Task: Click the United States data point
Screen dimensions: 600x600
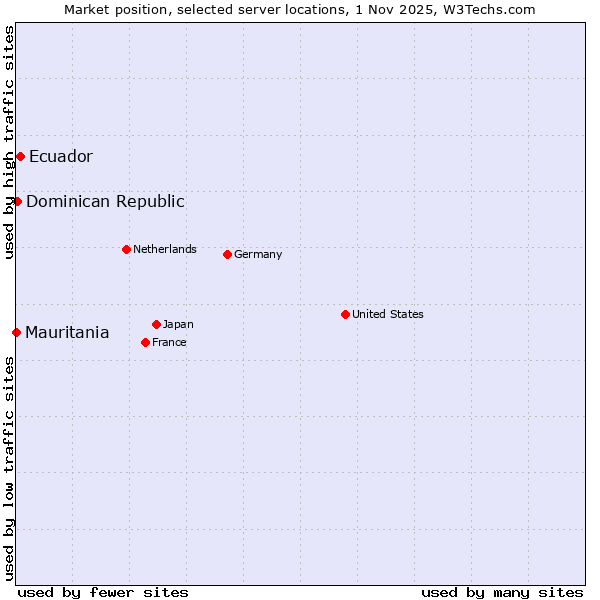Action: coord(345,314)
